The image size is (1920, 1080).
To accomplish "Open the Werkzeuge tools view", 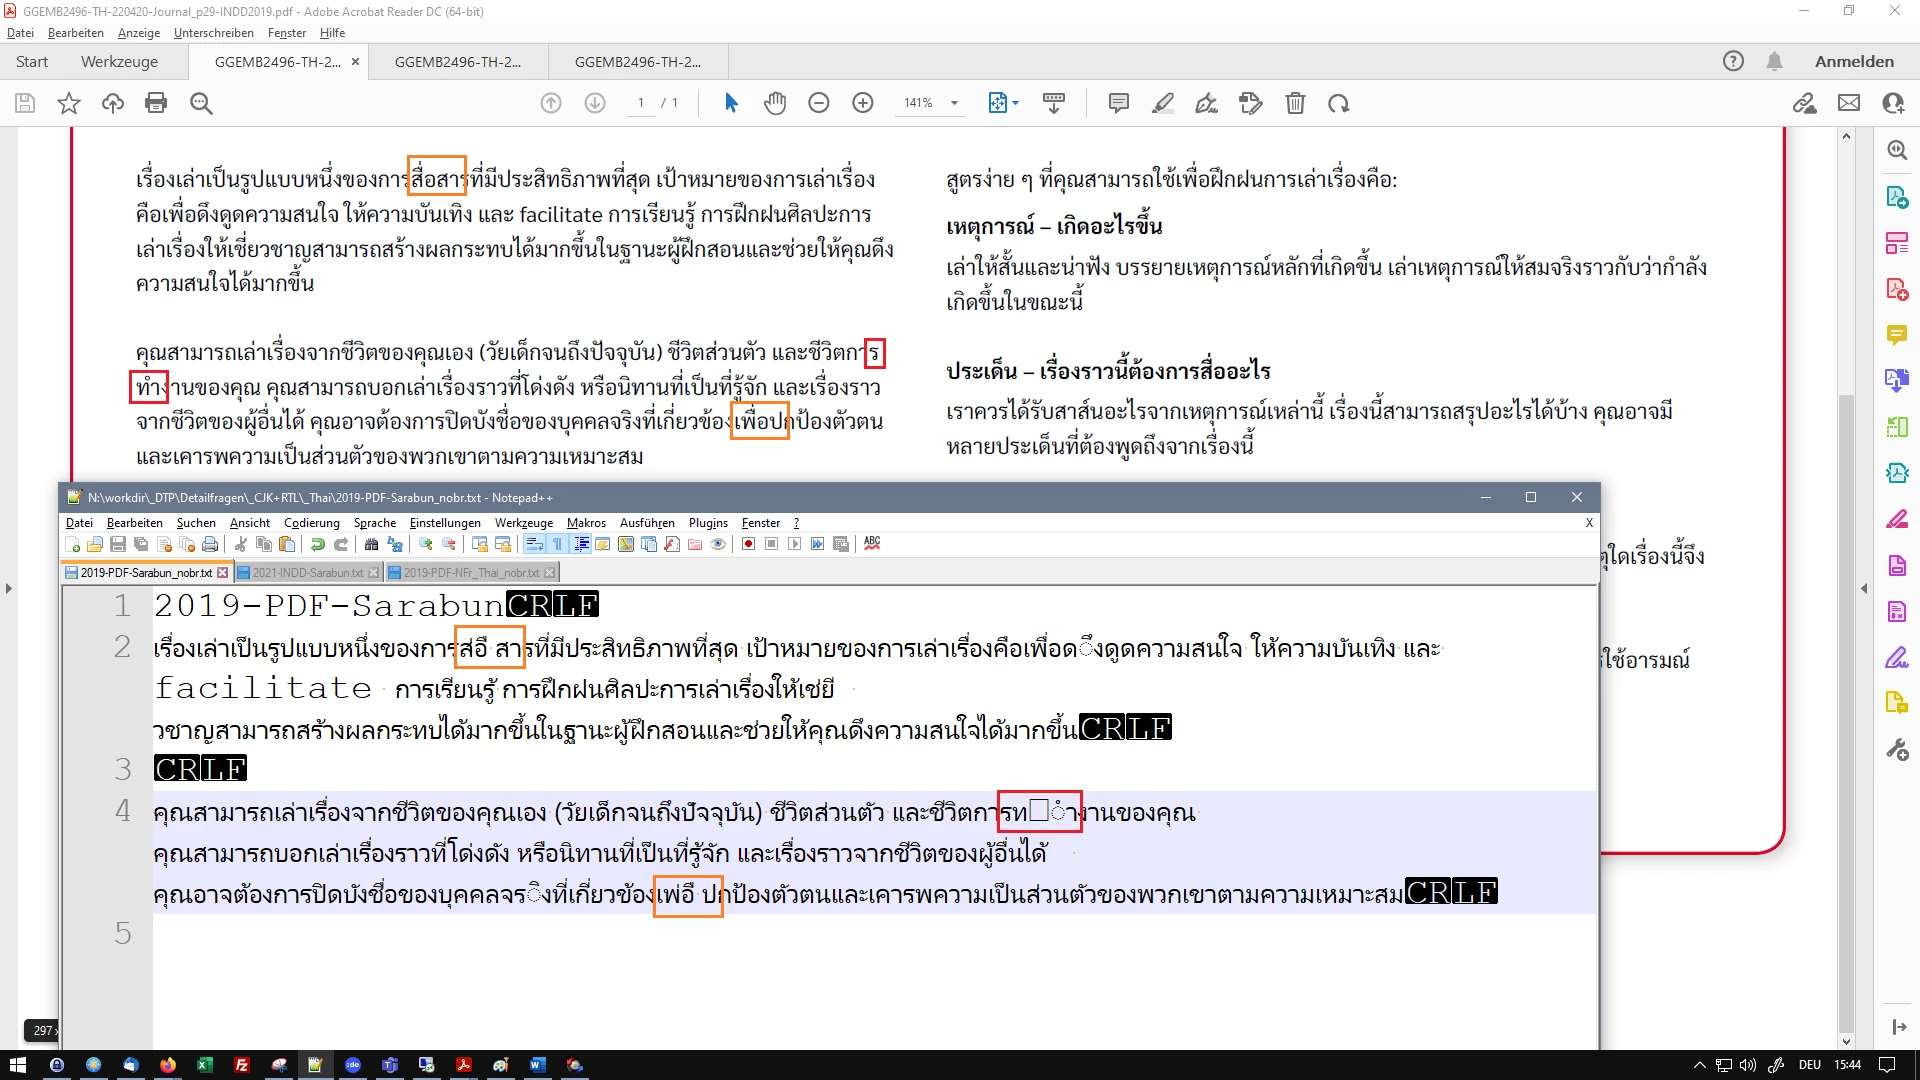I will click(119, 61).
